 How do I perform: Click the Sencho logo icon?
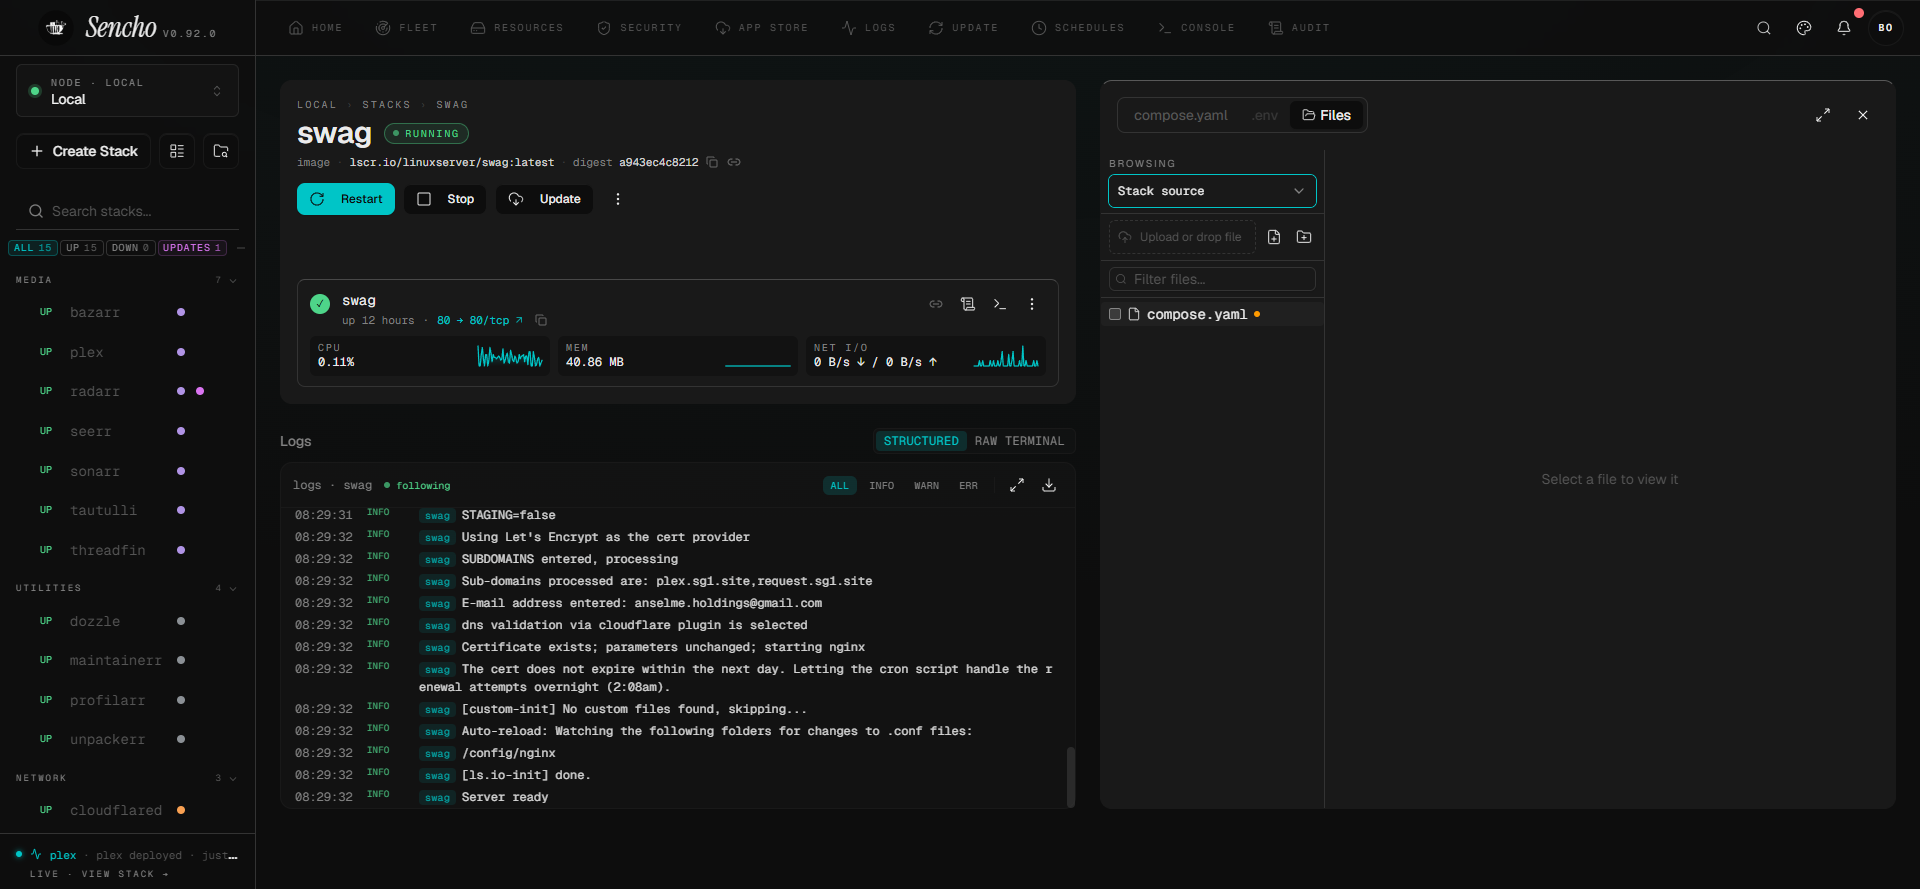pos(56,28)
